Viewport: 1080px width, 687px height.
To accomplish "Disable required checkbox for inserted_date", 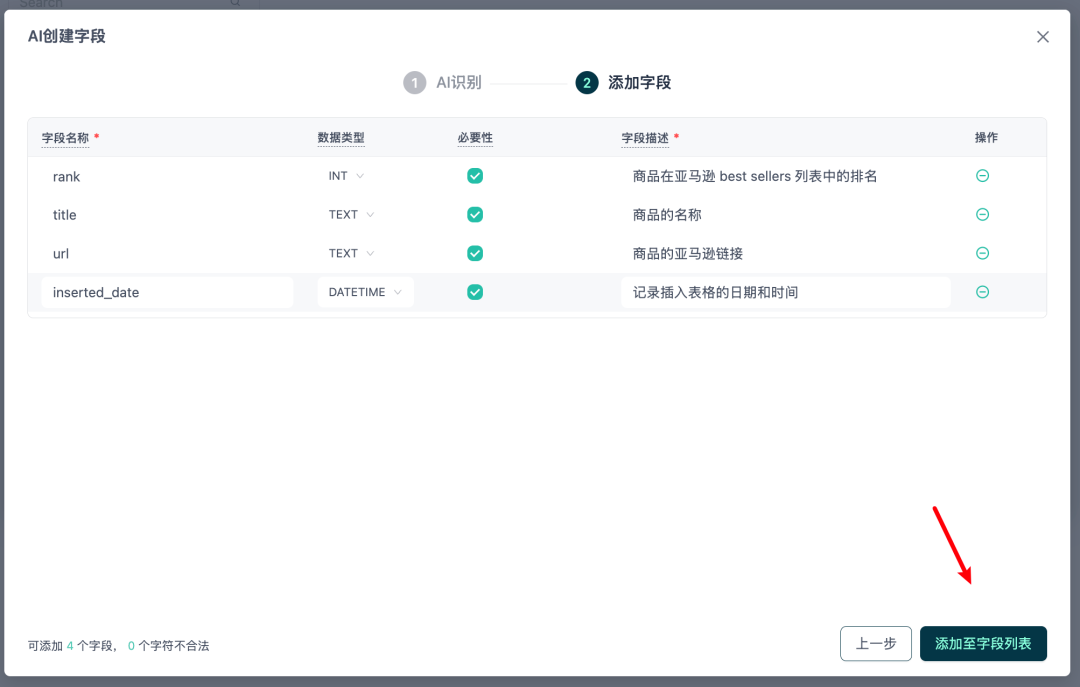I will pyautogui.click(x=475, y=292).
